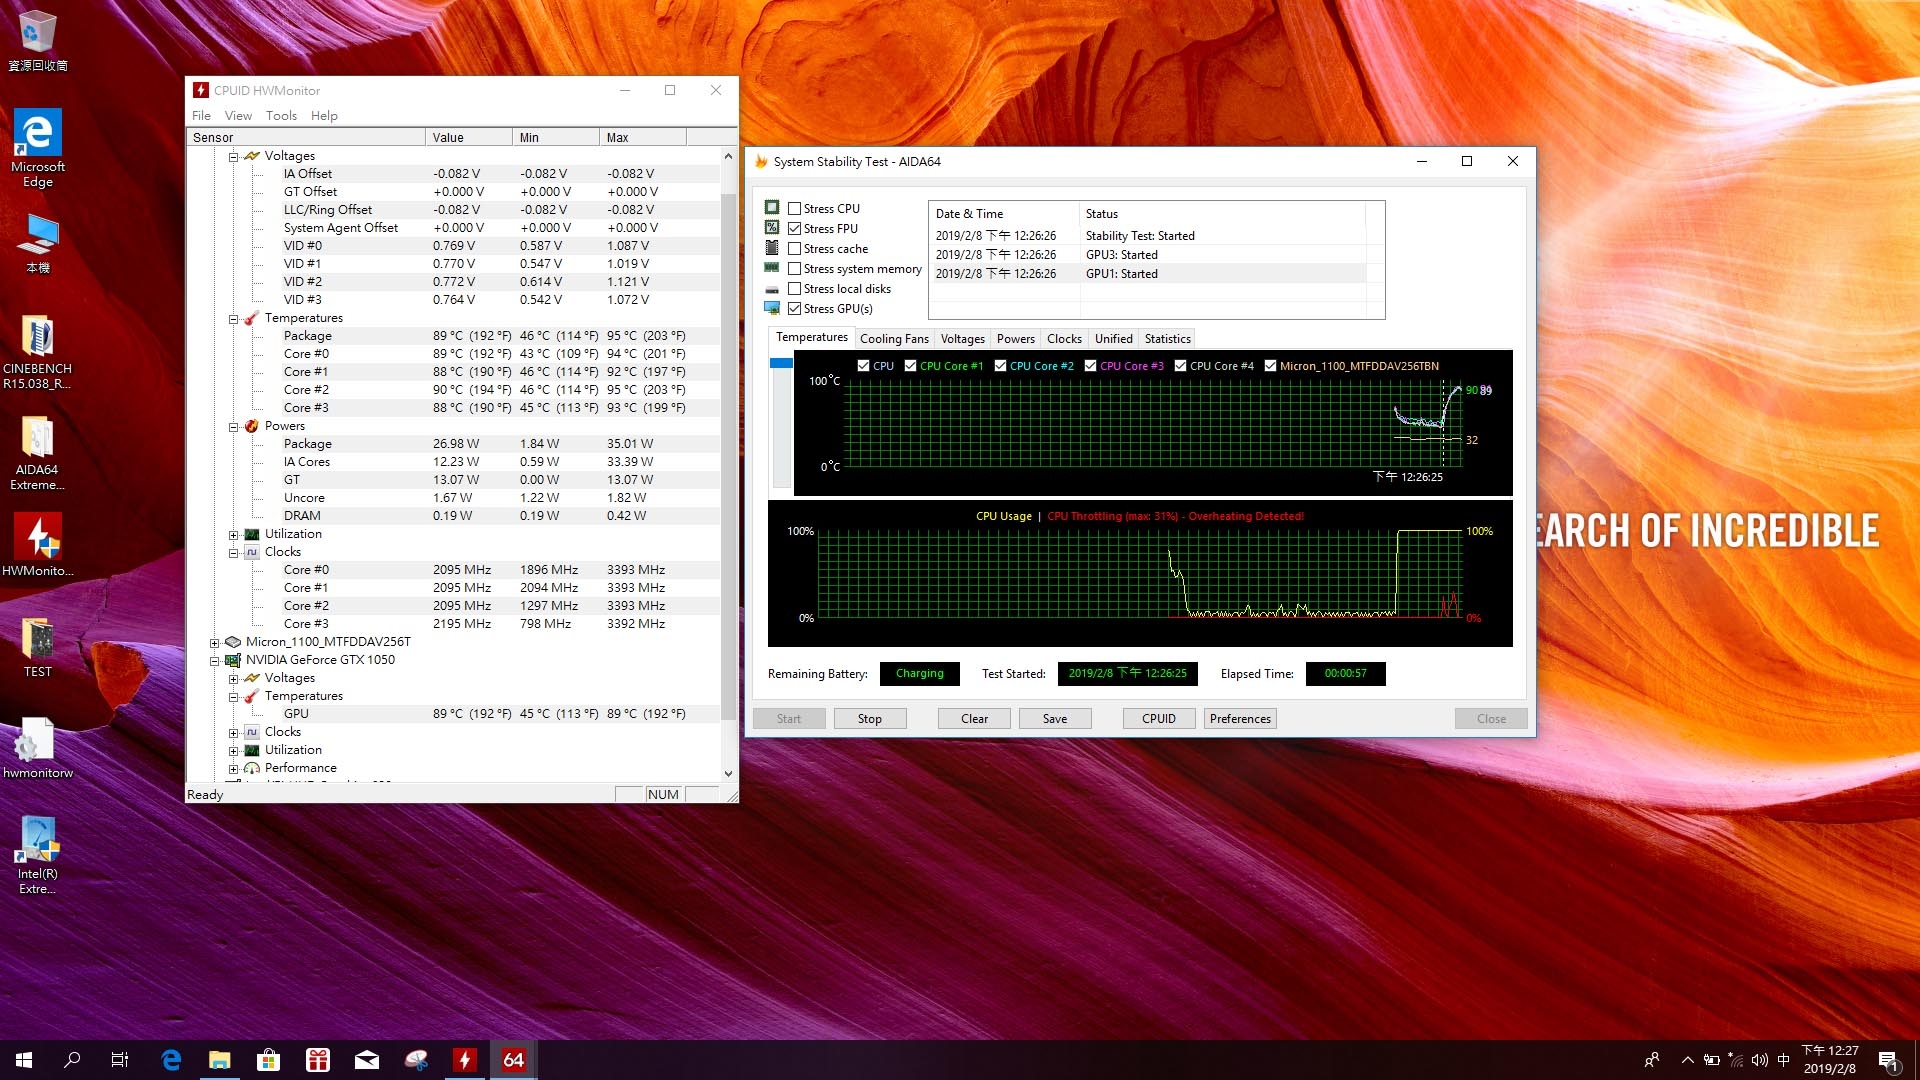Viewport: 1920px width, 1080px height.
Task: Click the People icon in taskbar
Action: coord(1652,1060)
